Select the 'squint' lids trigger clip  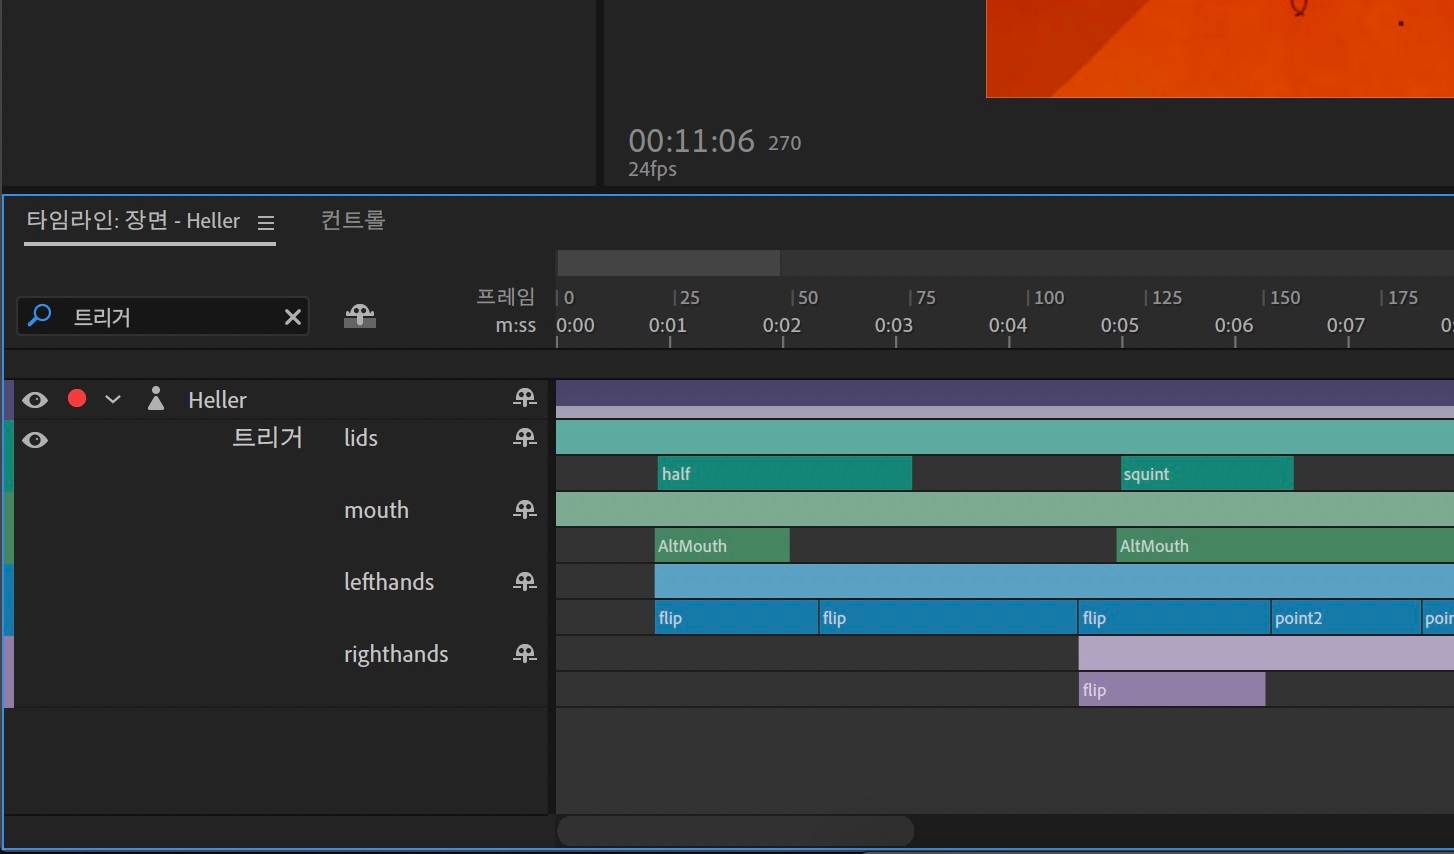coord(1207,473)
